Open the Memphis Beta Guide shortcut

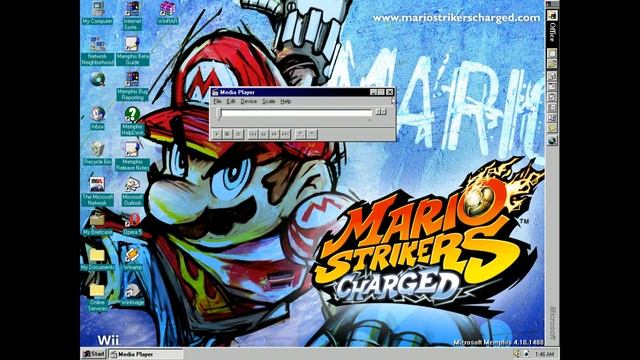(x=132, y=51)
